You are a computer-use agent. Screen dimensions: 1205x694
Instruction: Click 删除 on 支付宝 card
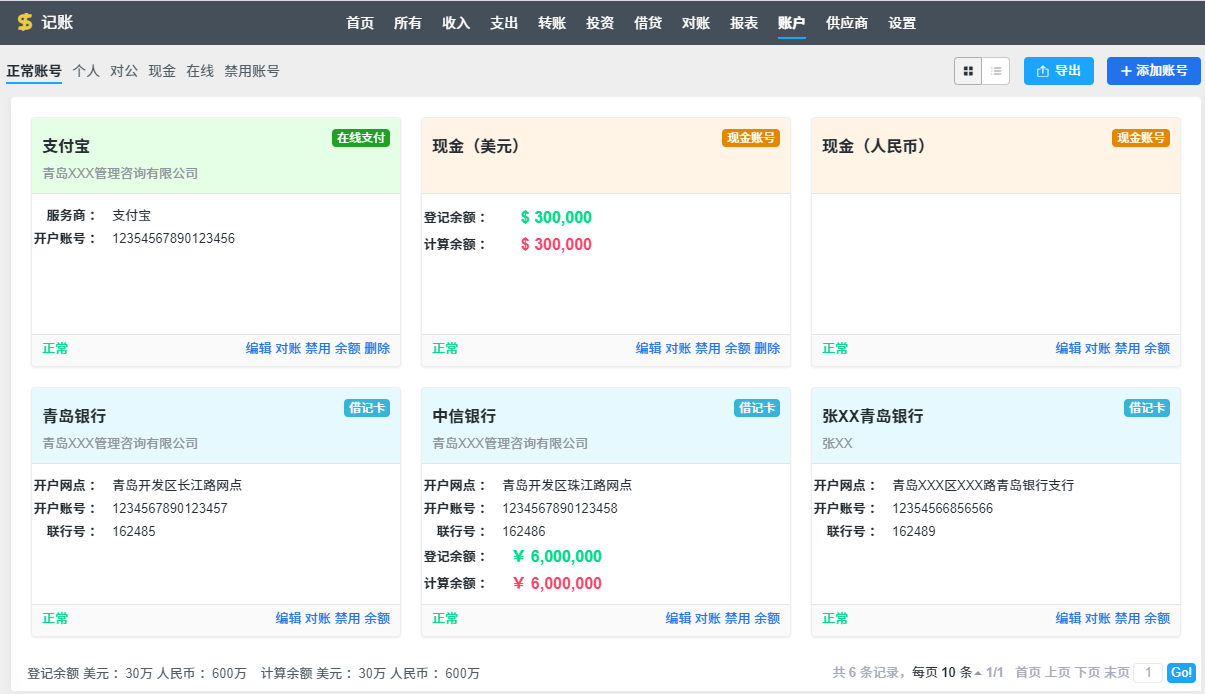tap(377, 349)
